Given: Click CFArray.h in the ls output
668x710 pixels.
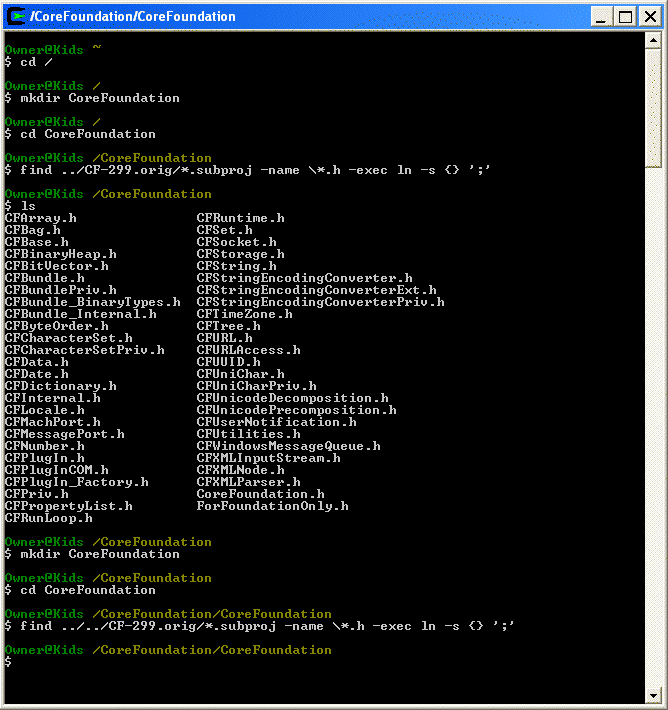Looking at the screenshot, I should pos(40,218).
